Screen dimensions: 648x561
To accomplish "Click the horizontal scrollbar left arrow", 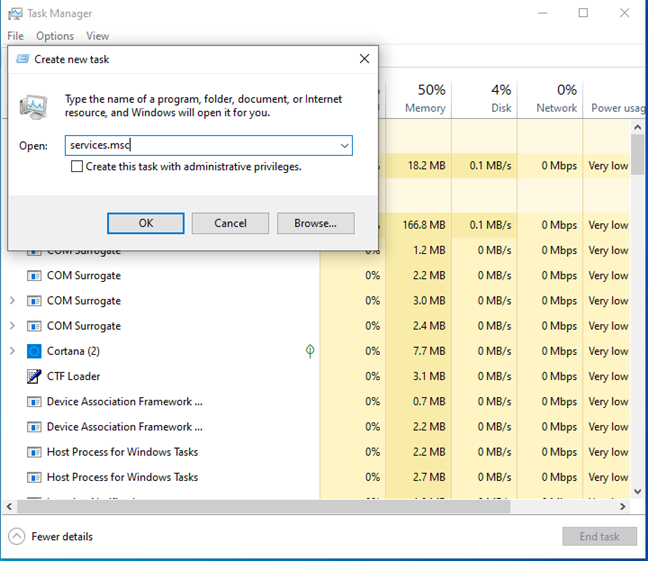I will click(9, 506).
